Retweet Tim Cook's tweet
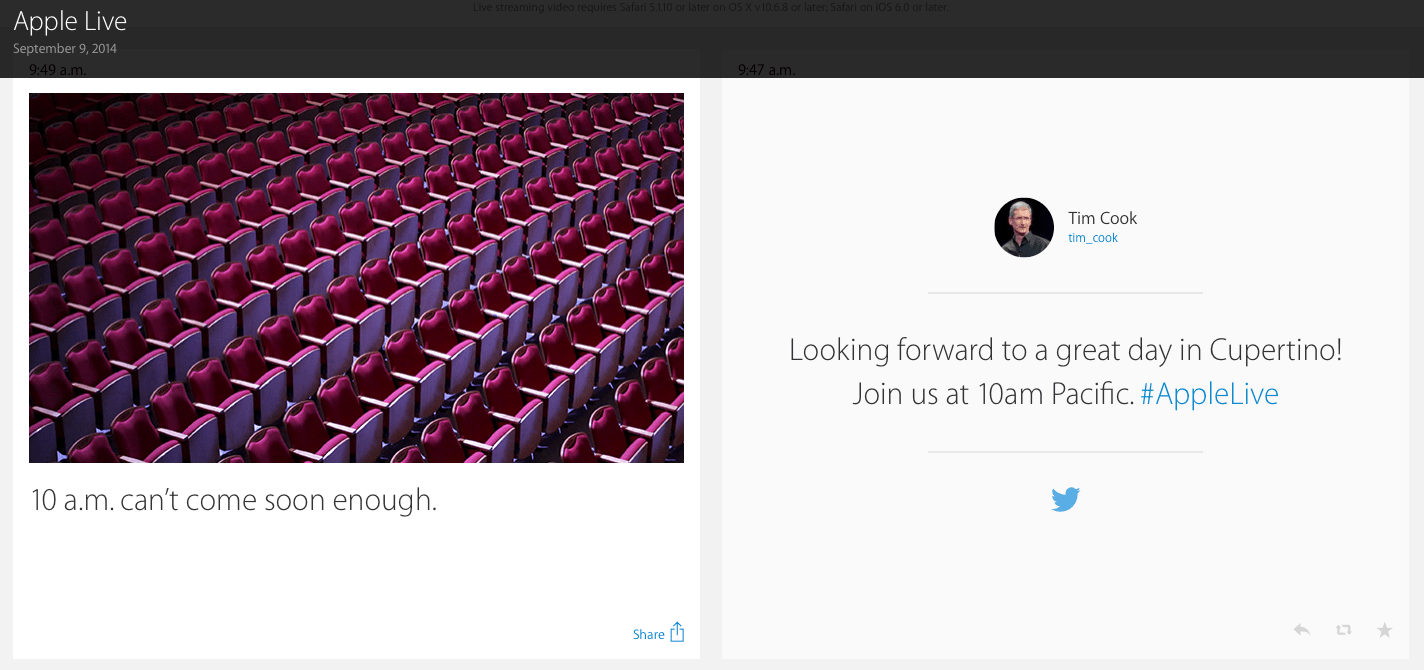Viewport: 1424px width, 670px height. click(x=1343, y=630)
